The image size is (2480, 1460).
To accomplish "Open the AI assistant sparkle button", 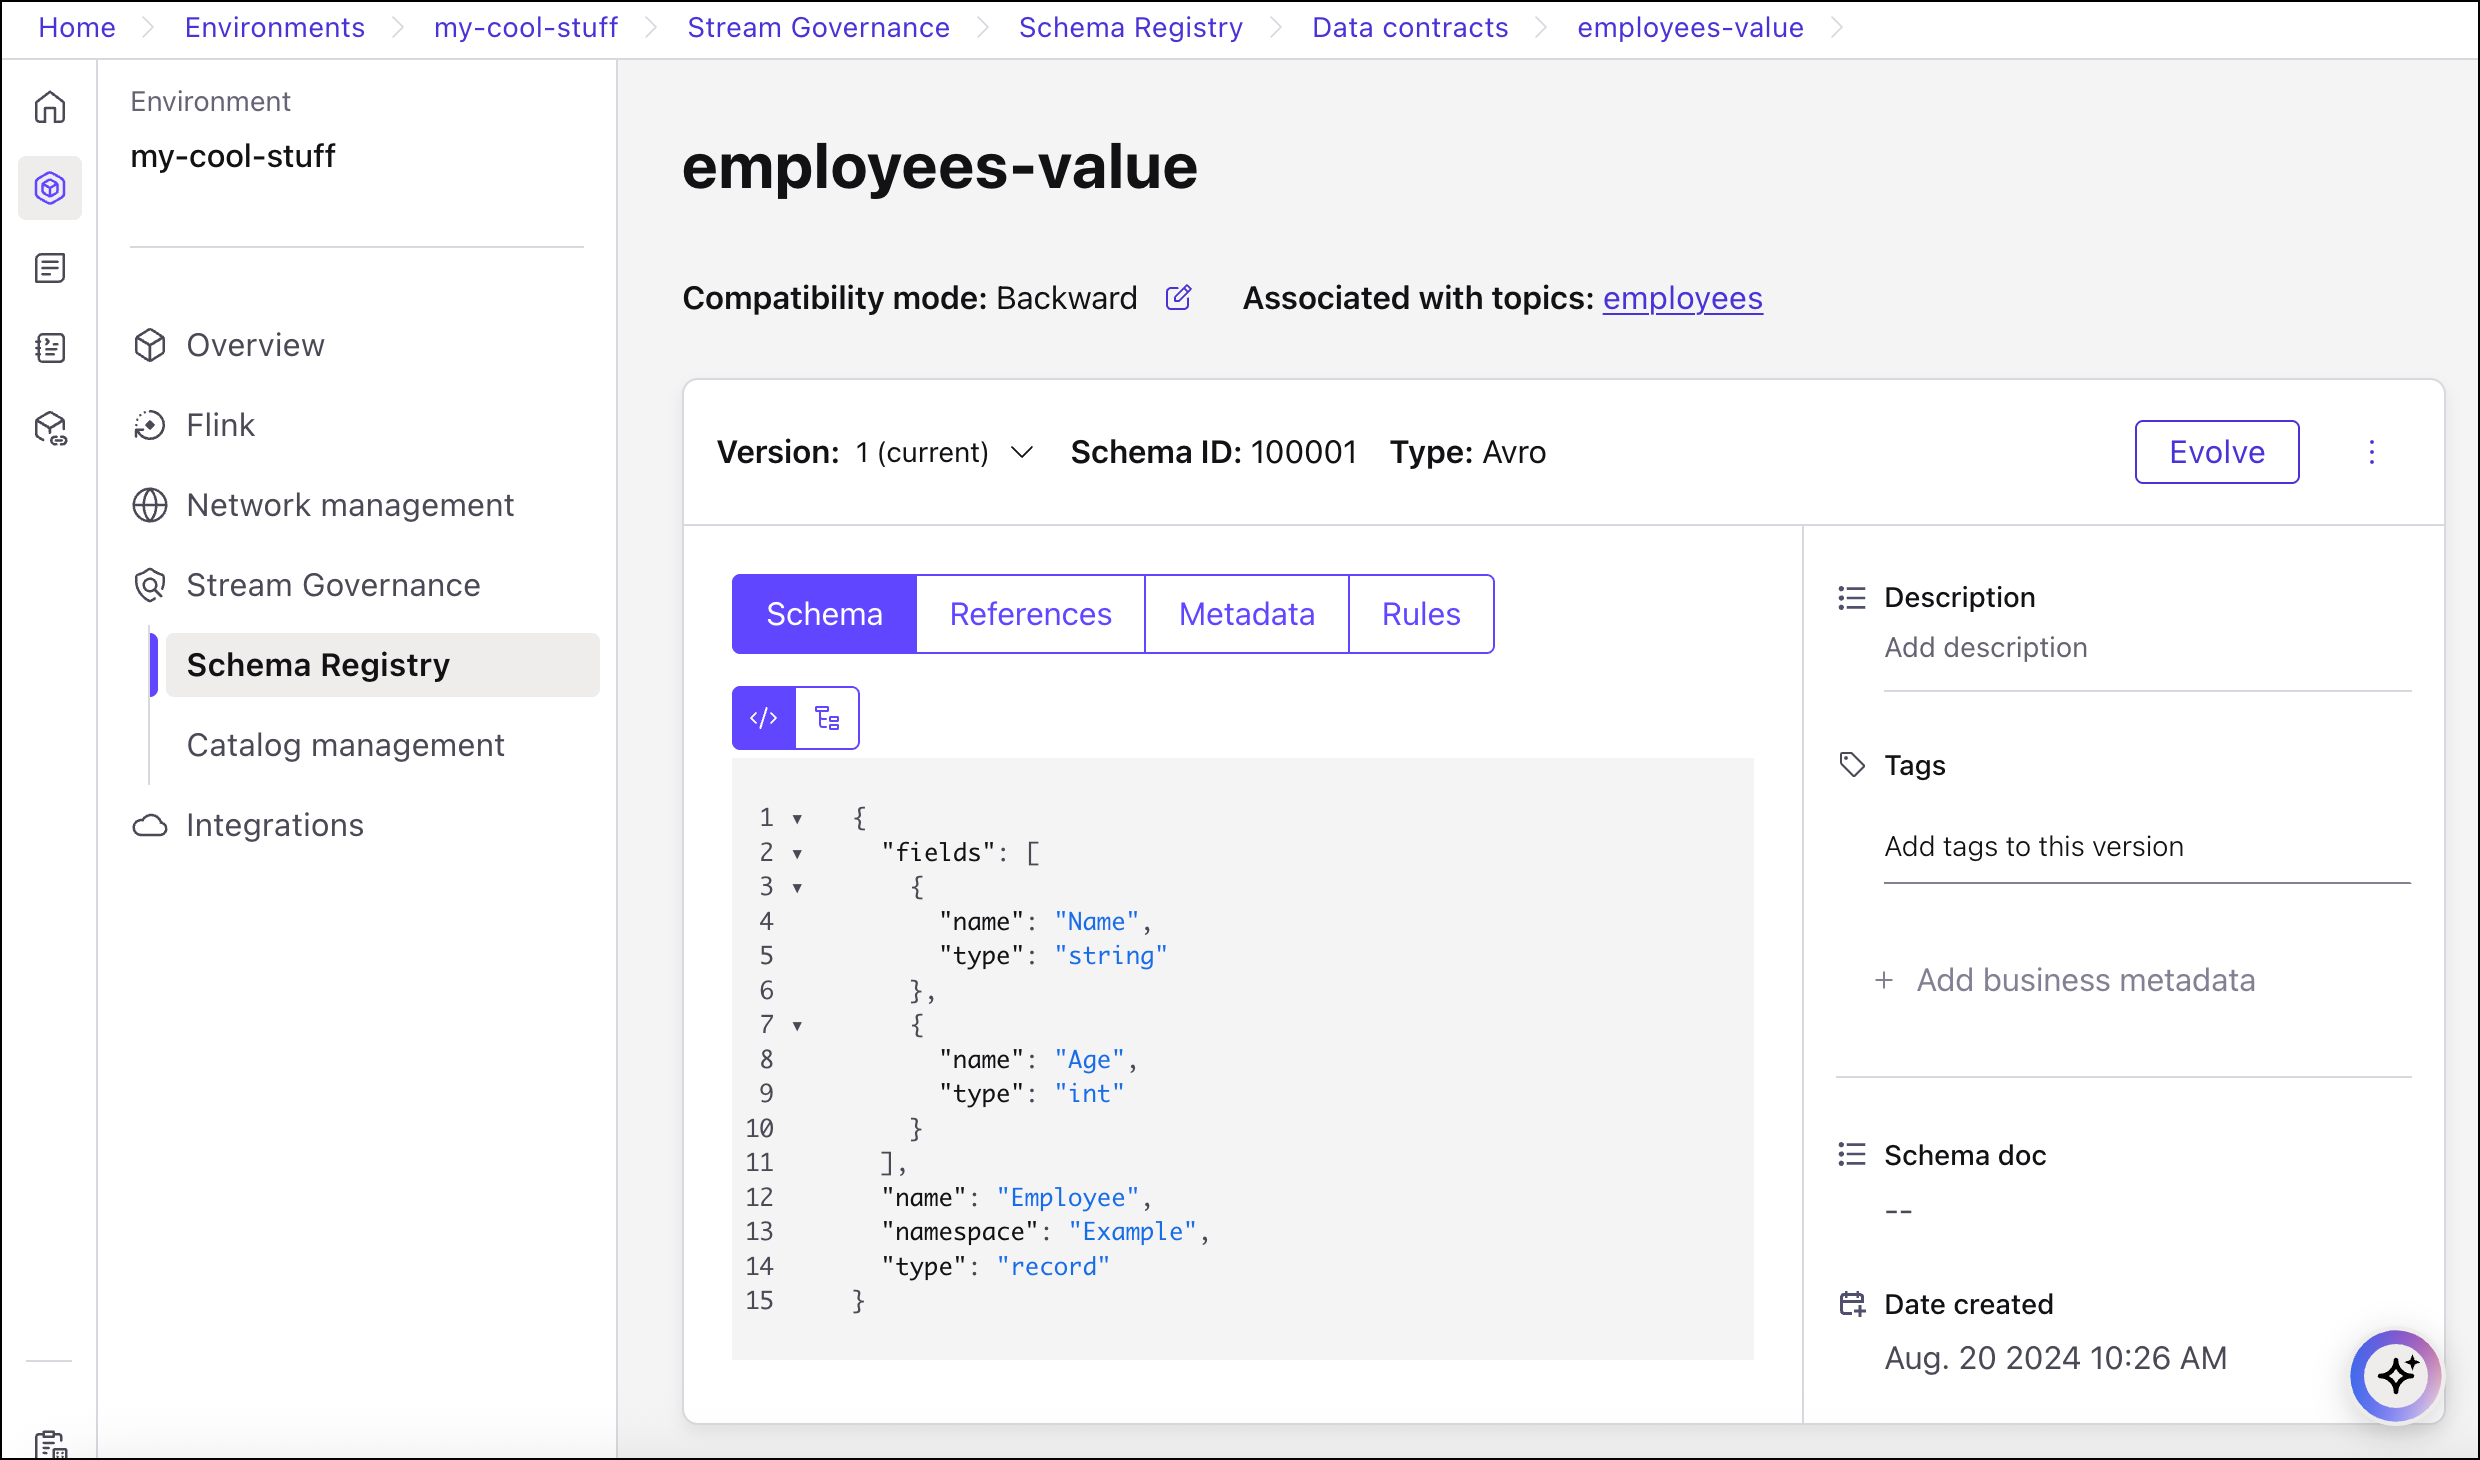I will pyautogui.click(x=2396, y=1375).
